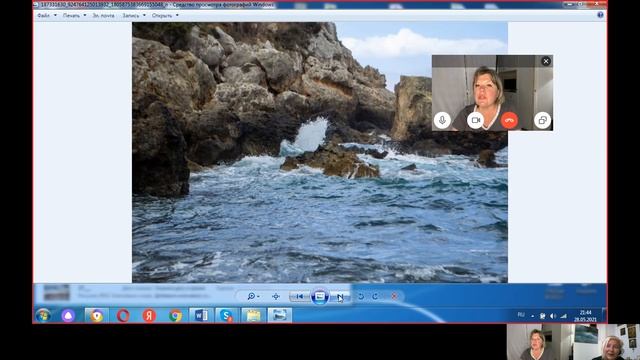This screenshot has height=360, width=640.
Task: Click Эл. почта in the menu bar
Action: tap(103, 16)
